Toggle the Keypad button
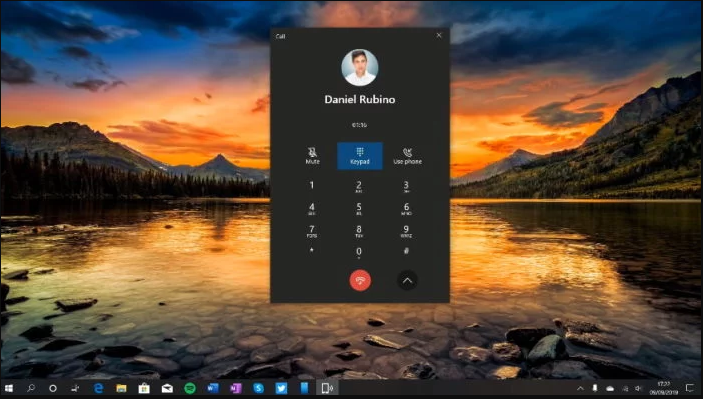 [360, 156]
